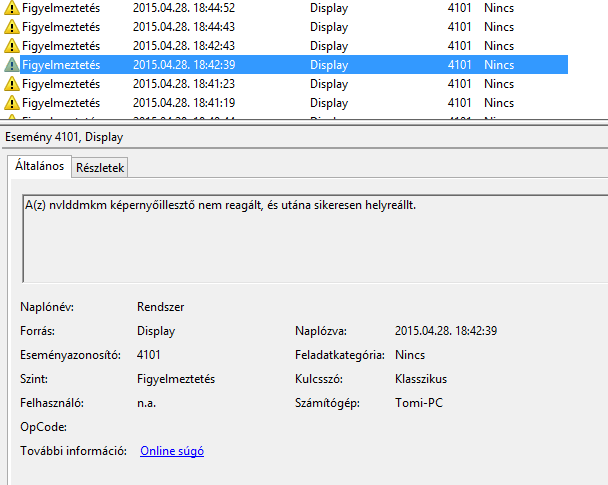Click the warning icon of the 18:41:19 event
The width and height of the screenshot is (608, 485).
pos(11,102)
